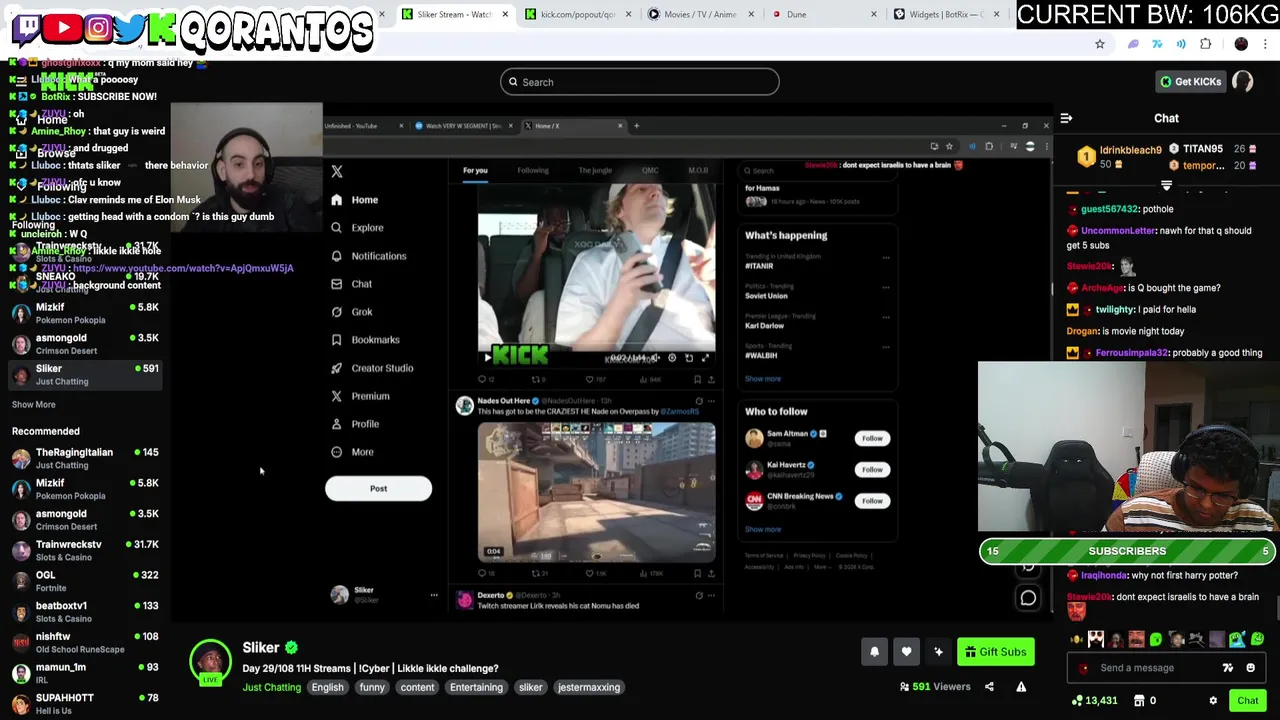This screenshot has width=1280, height=720.
Task: Close the Dune browser tab
Action: tap(874, 14)
